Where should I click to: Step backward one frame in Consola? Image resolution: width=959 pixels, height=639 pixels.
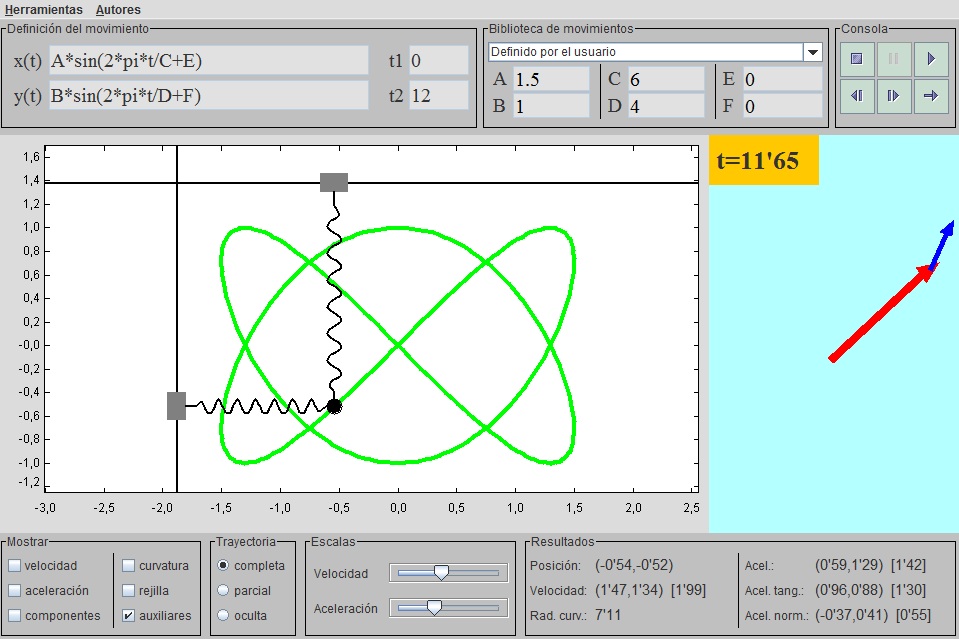coord(856,96)
